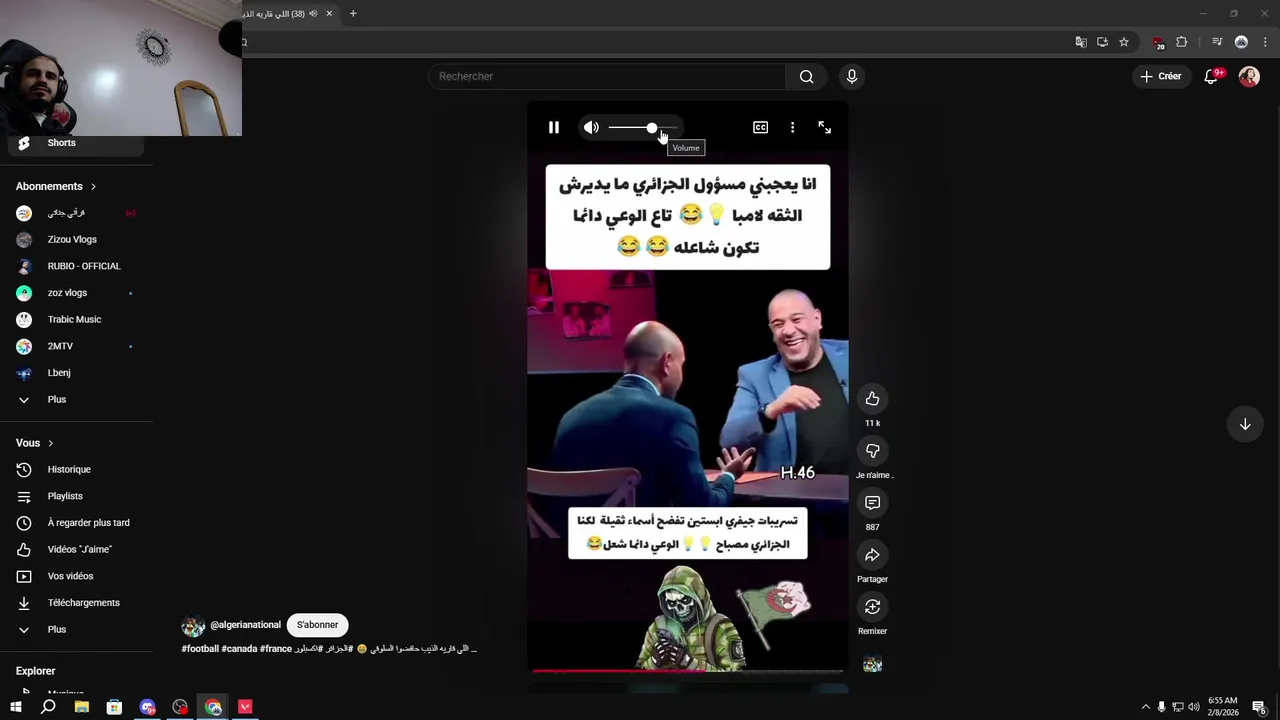
Task: Open Trabic Music subscription
Action: [76, 319]
